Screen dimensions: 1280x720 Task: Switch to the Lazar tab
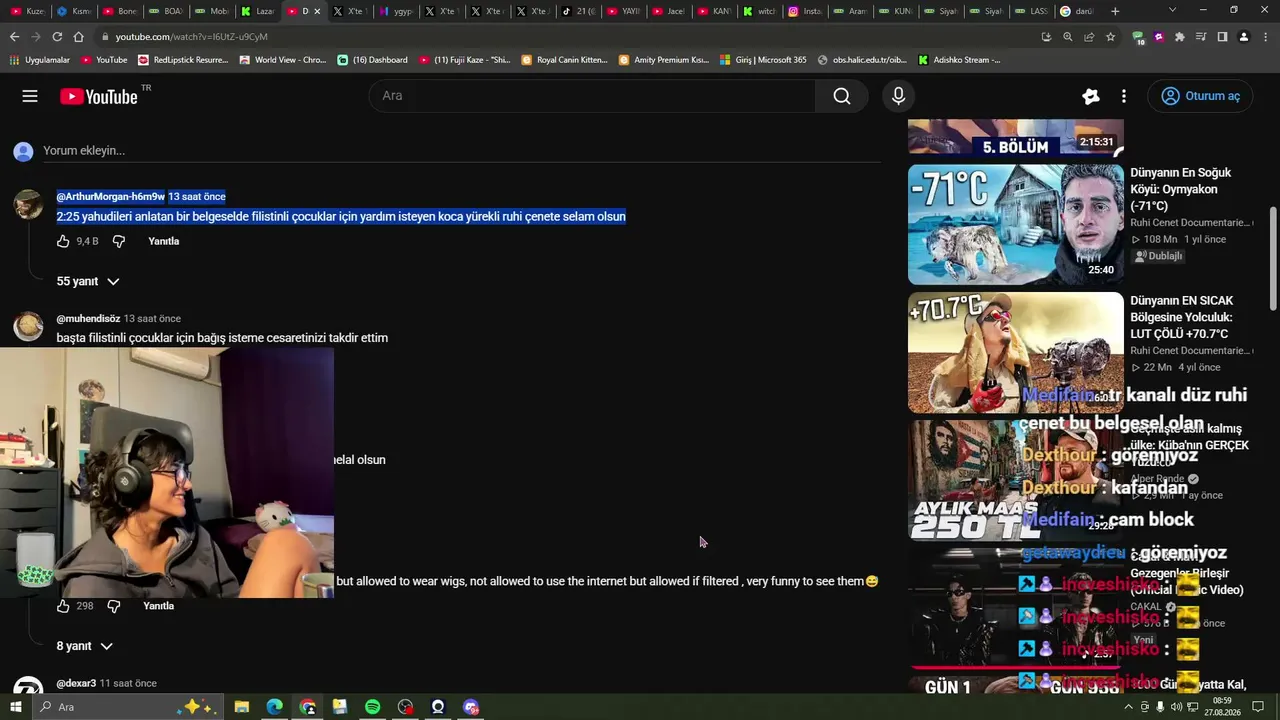[257, 11]
